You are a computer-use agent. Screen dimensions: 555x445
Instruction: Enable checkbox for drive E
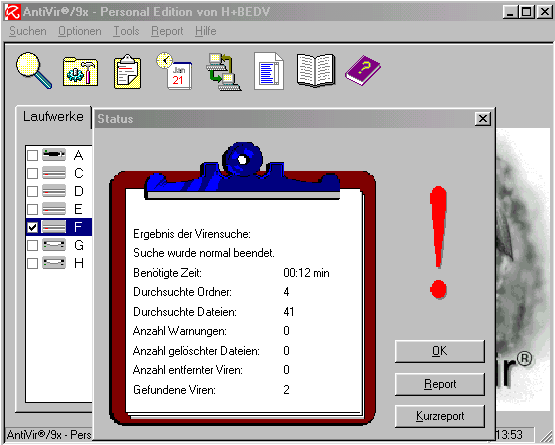(33, 209)
